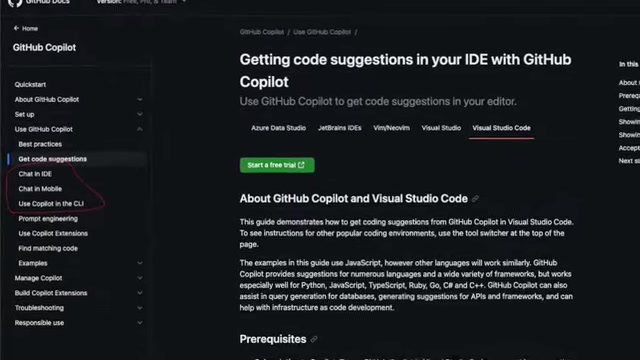Click the About GitHub Copilot sidebar label
640x360 pixels.
tap(47, 100)
